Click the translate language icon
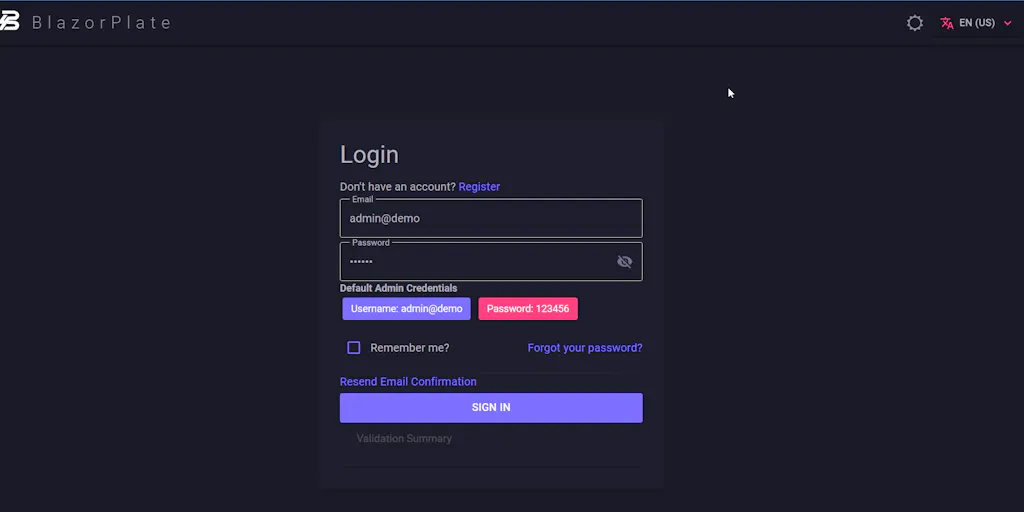 [946, 23]
